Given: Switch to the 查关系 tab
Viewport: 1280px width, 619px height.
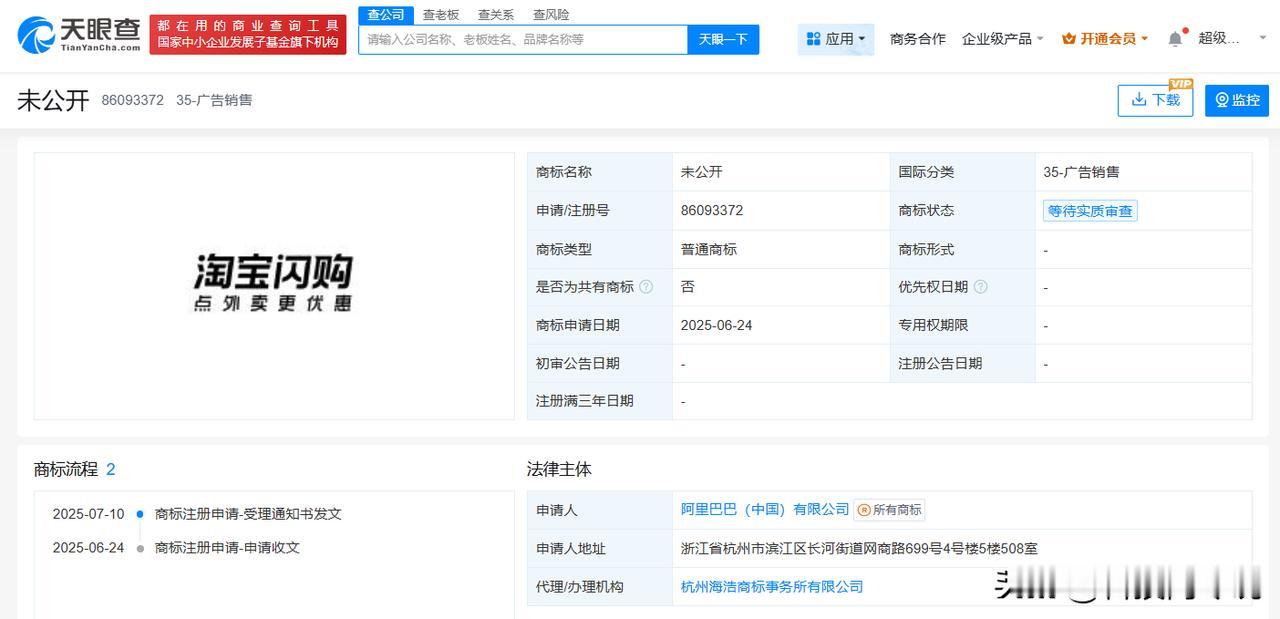Looking at the screenshot, I should [496, 14].
